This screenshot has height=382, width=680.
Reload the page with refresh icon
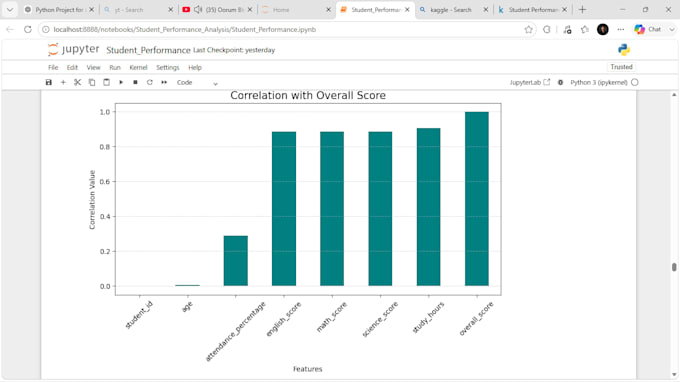(x=28, y=29)
